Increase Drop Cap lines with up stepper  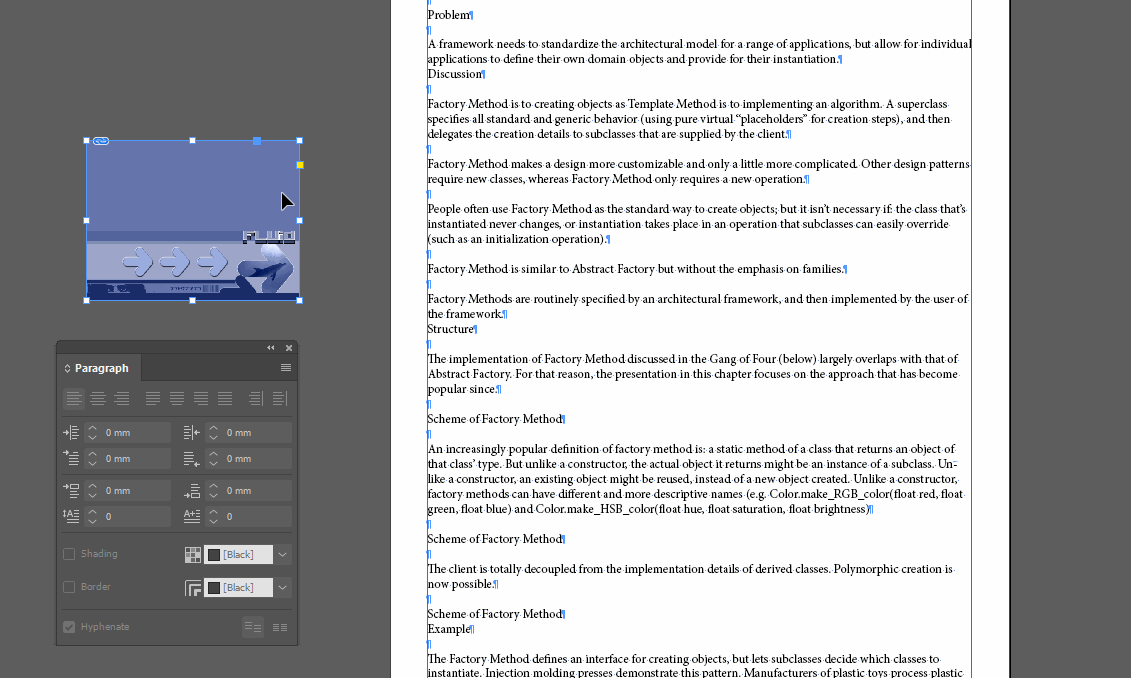coord(92,511)
